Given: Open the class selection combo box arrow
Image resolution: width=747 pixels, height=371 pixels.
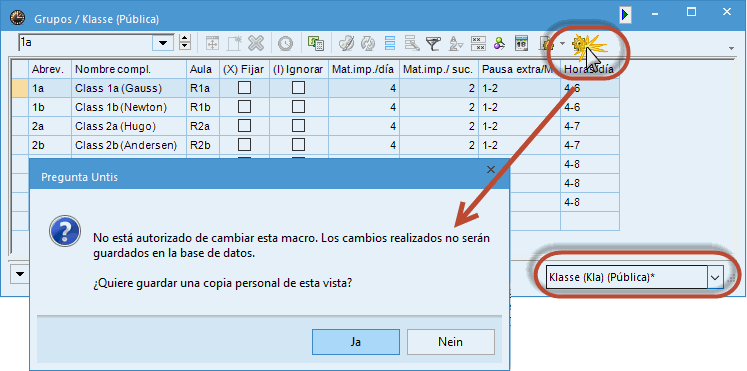Looking at the screenshot, I should coord(163,42).
